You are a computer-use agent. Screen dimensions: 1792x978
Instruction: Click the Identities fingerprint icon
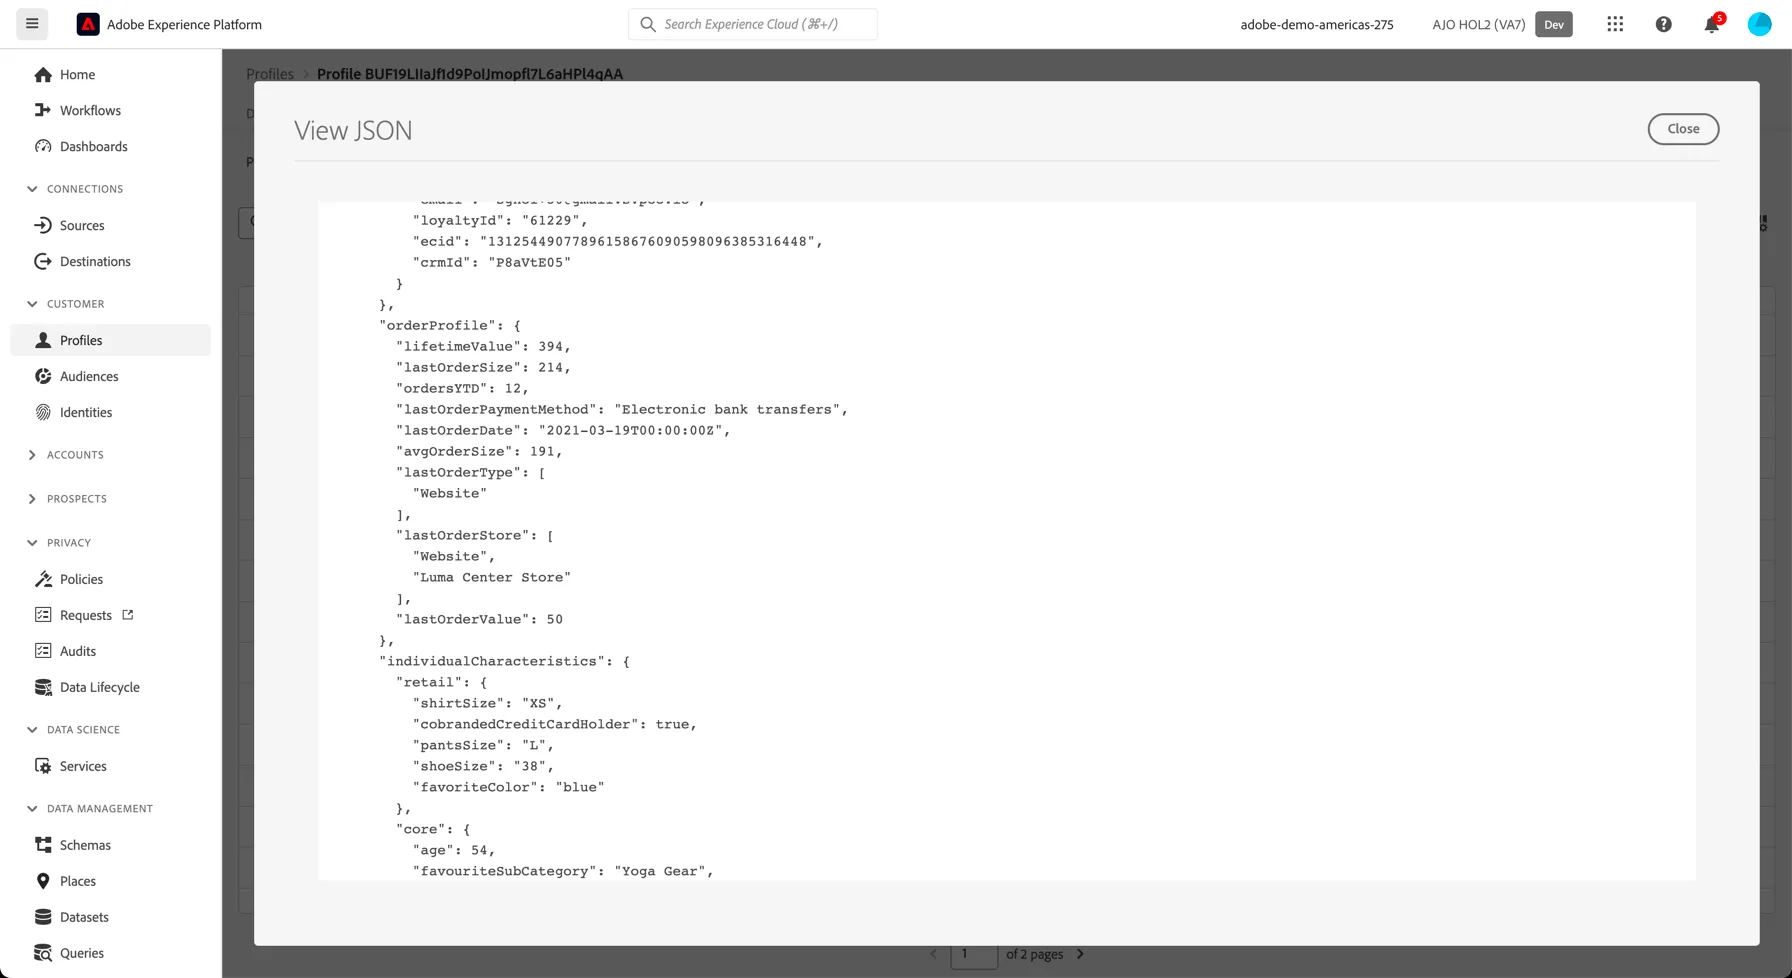point(43,412)
